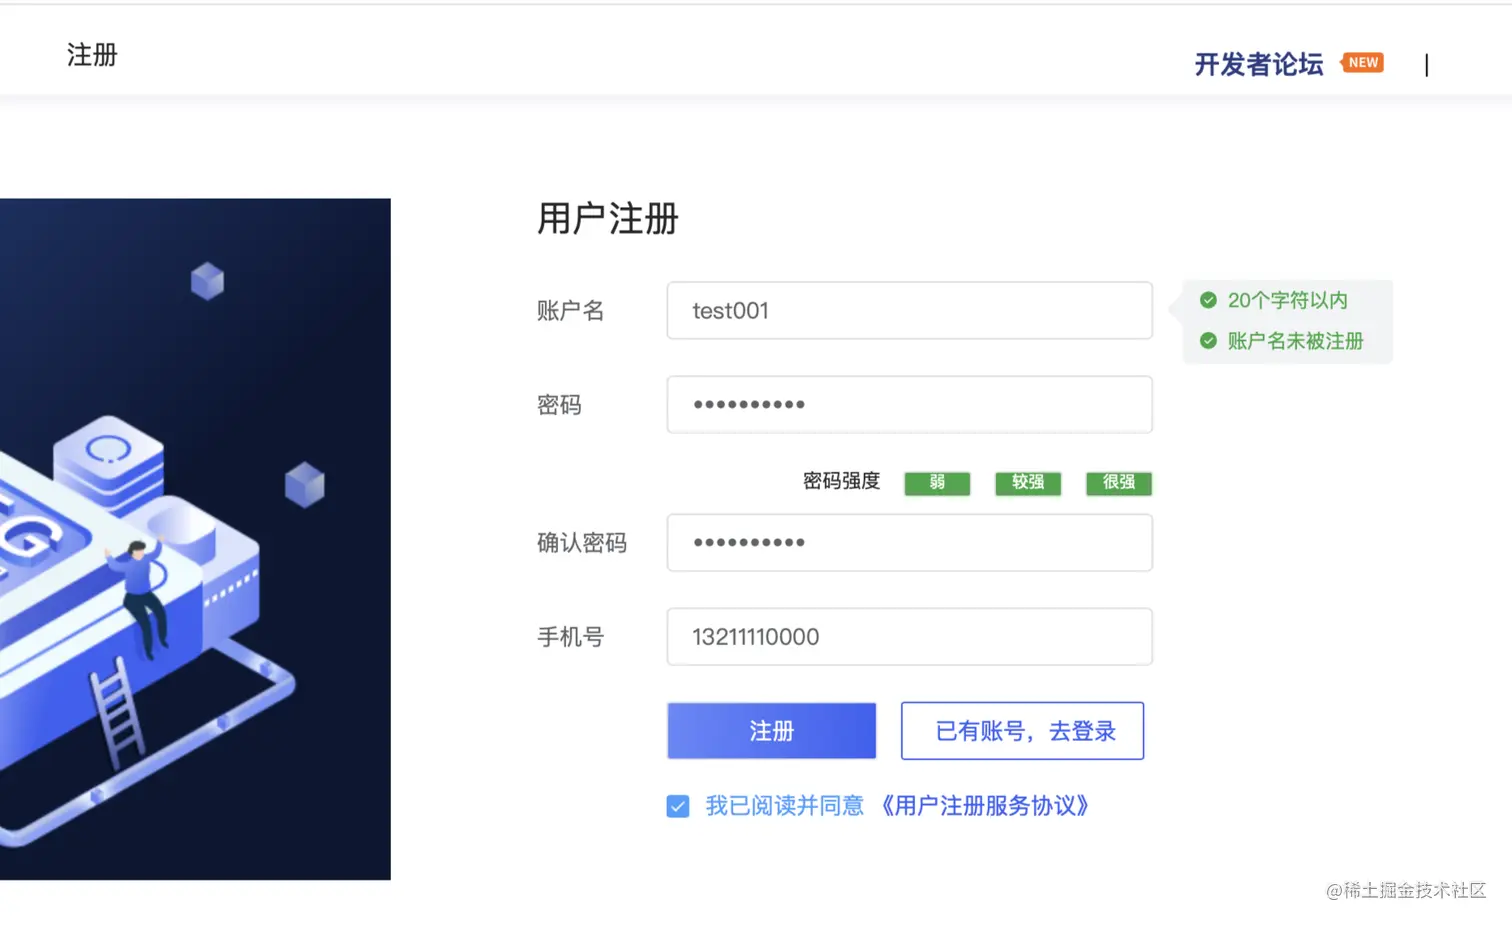Click the 用户注册 heading
1512x926 pixels.
[608, 218]
